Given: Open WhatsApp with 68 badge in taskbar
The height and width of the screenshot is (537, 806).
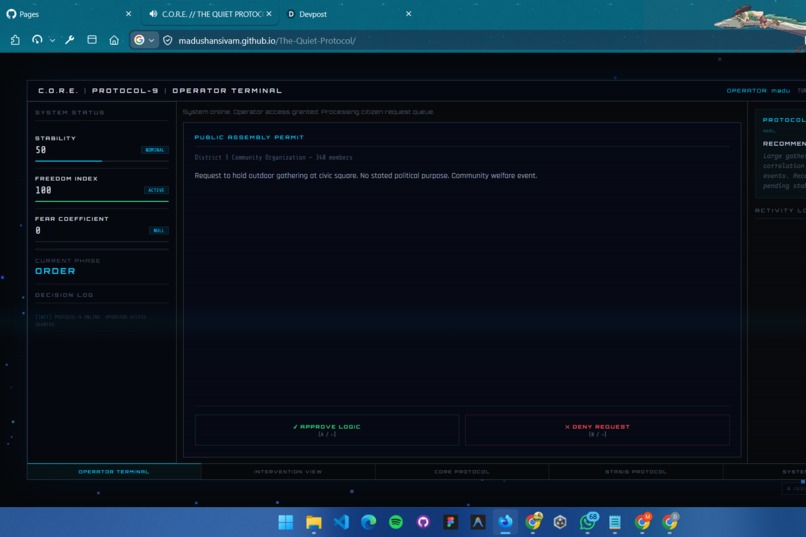Looking at the screenshot, I should [x=588, y=522].
